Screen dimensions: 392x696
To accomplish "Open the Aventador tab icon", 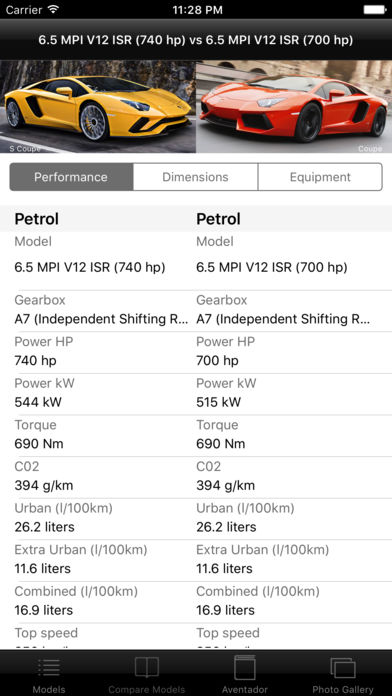I will [245, 667].
